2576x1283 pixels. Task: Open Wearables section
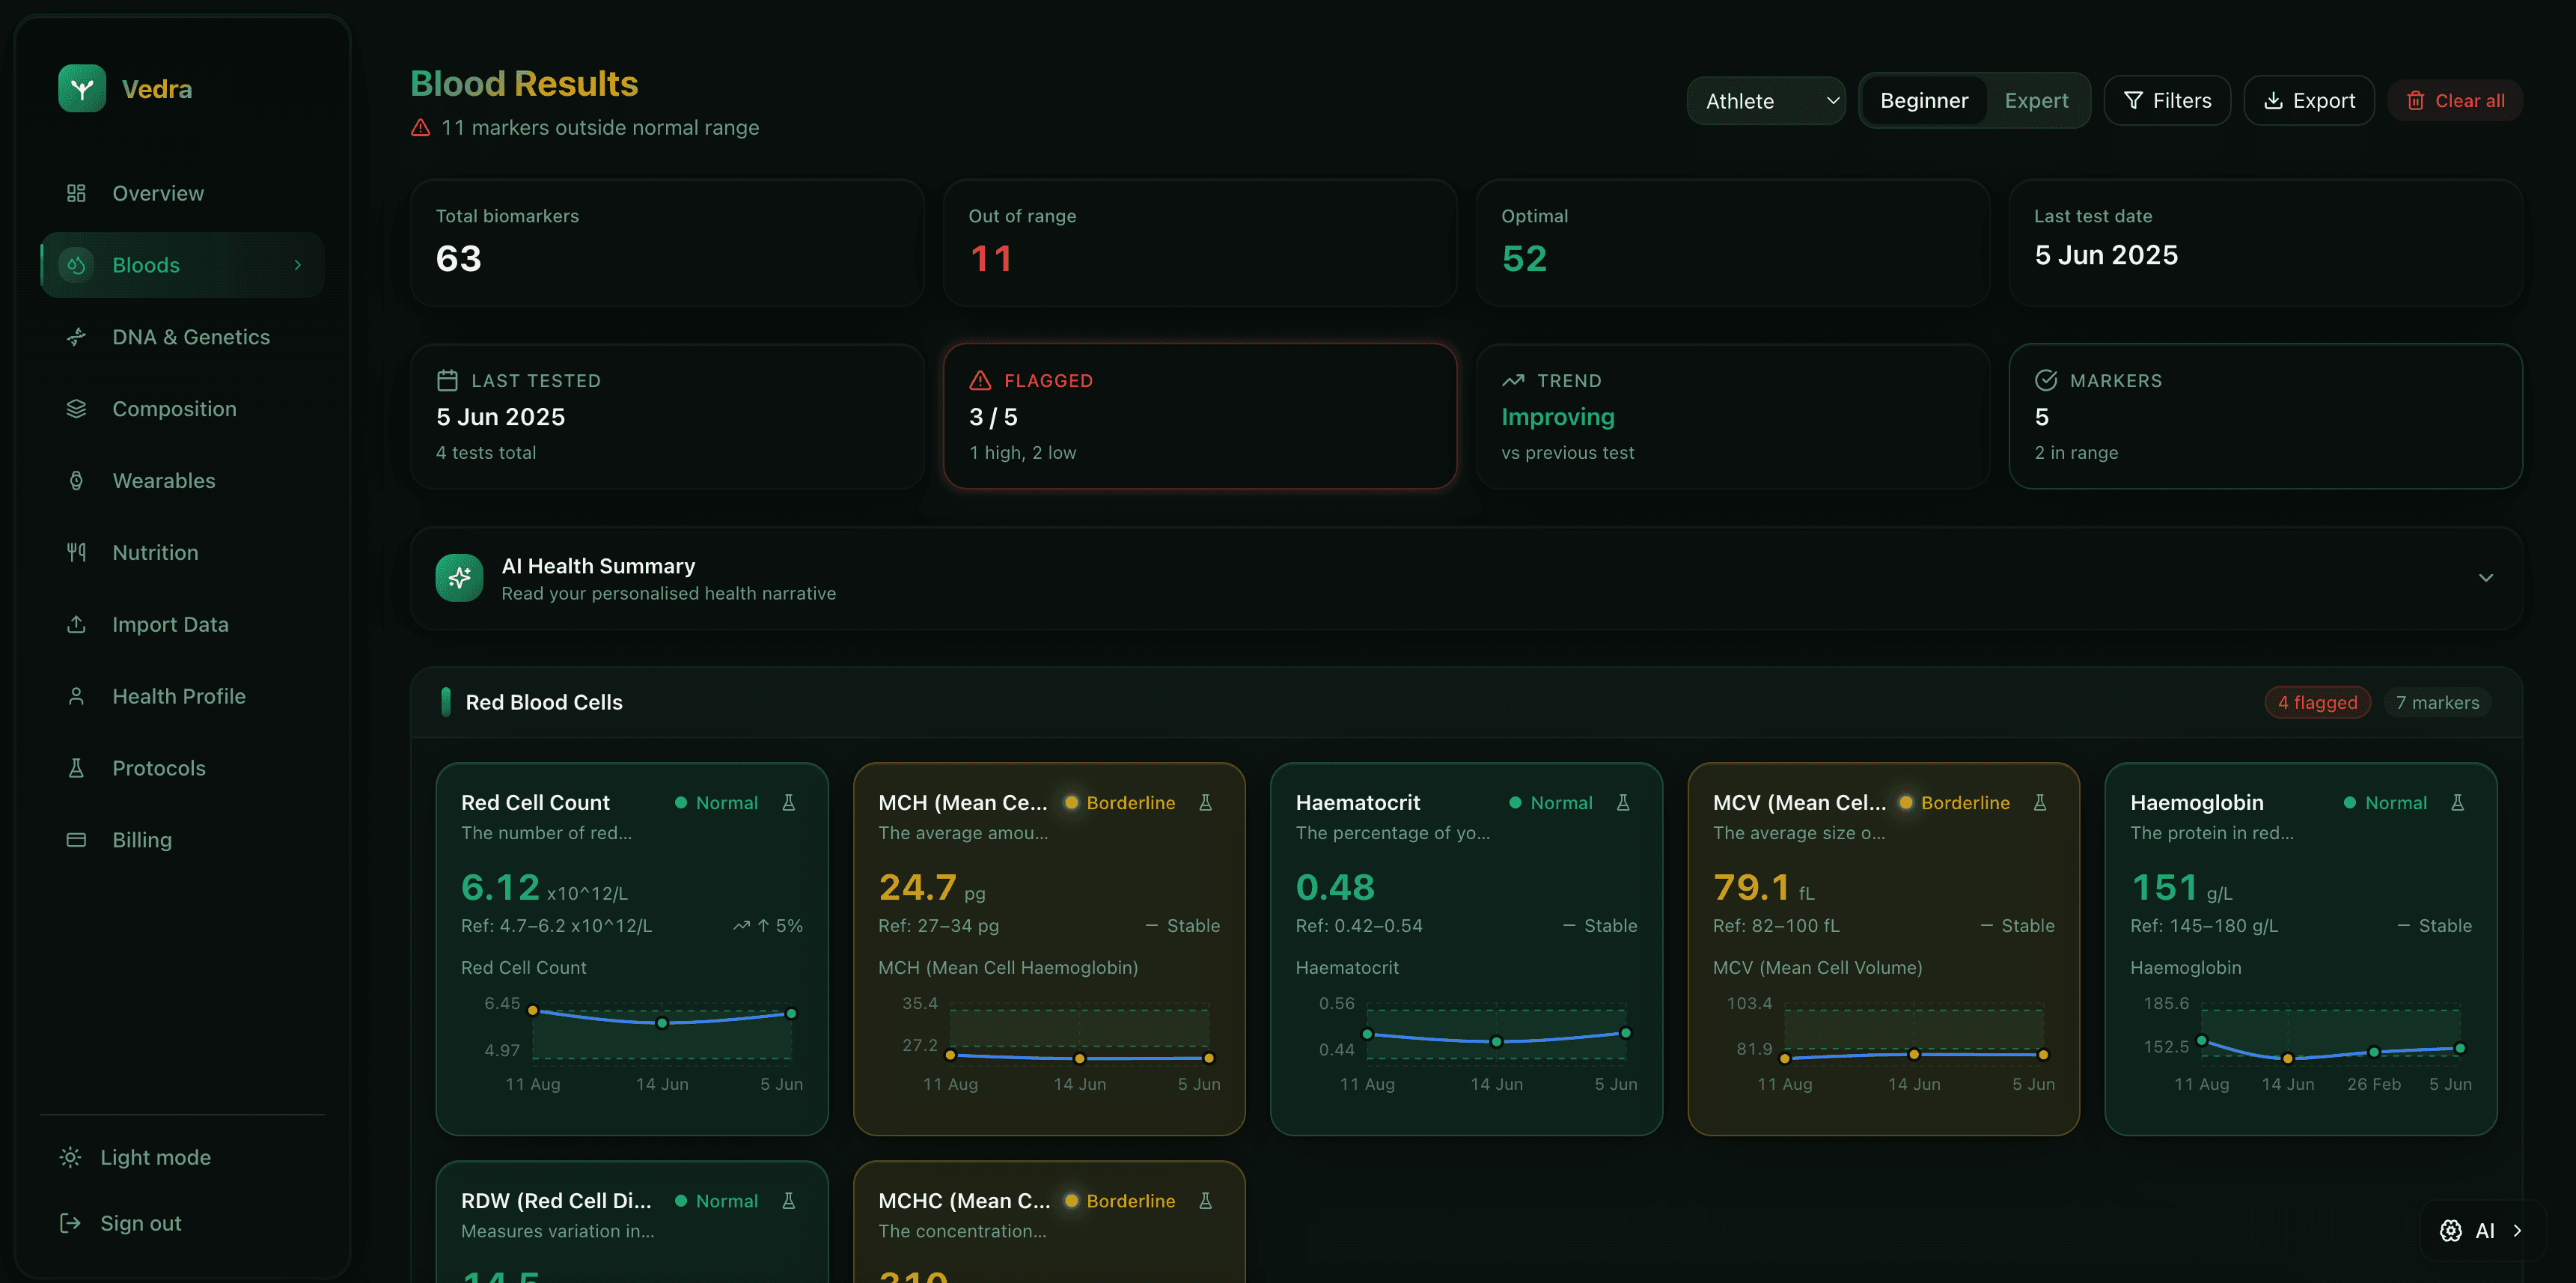(x=182, y=481)
